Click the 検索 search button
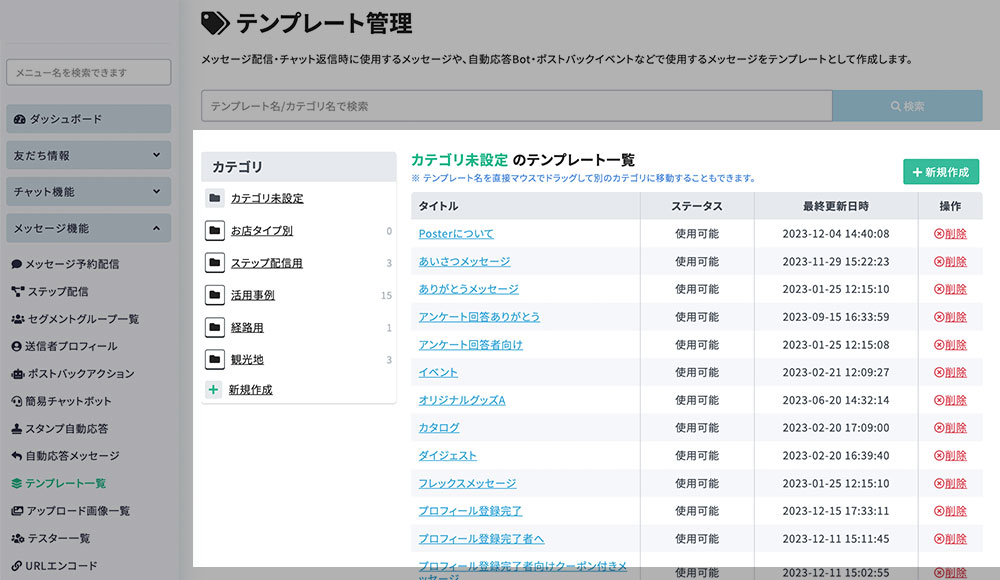 (x=907, y=106)
